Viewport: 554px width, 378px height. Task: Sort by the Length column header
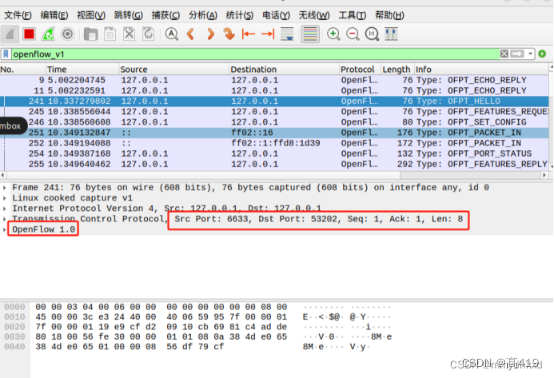pos(397,69)
